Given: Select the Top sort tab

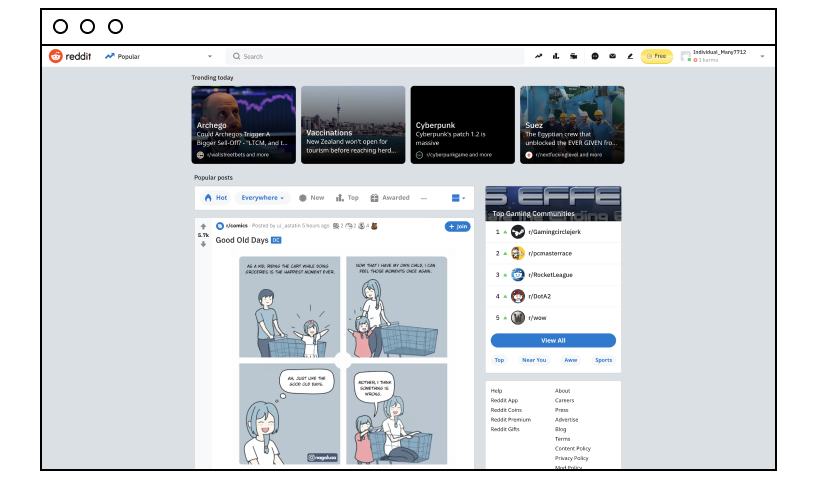Looking at the screenshot, I should (347, 198).
